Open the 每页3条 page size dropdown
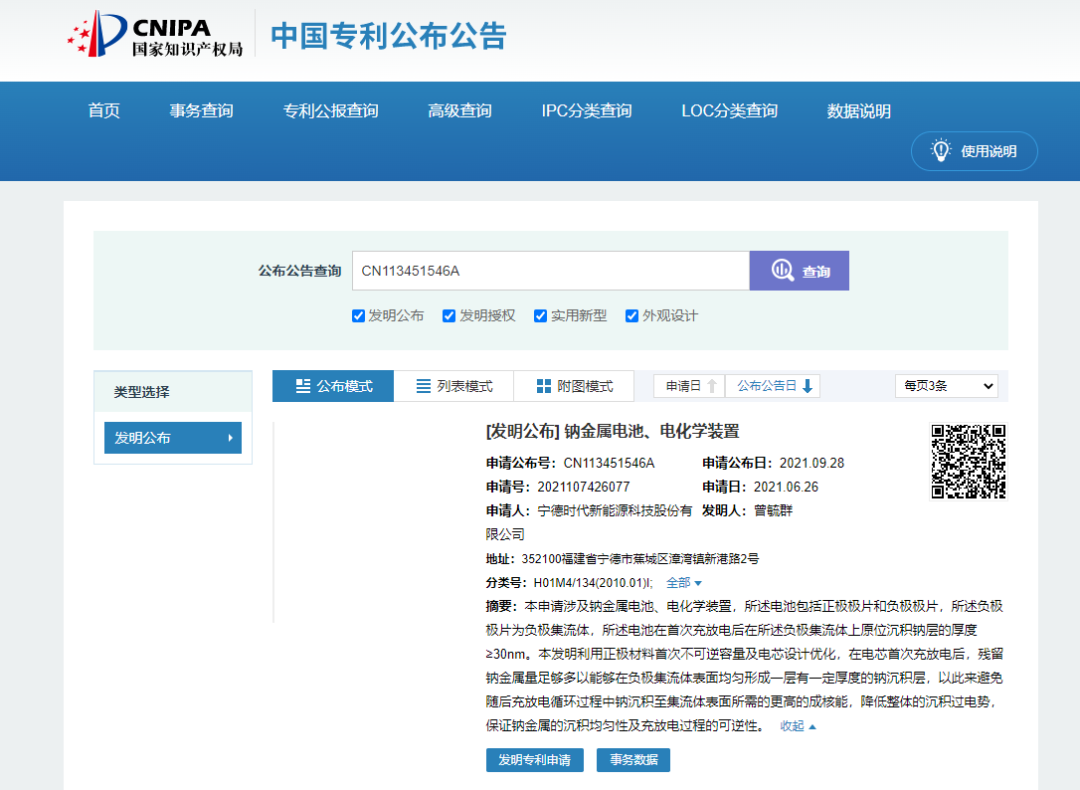This screenshot has width=1080, height=790. coord(946,386)
